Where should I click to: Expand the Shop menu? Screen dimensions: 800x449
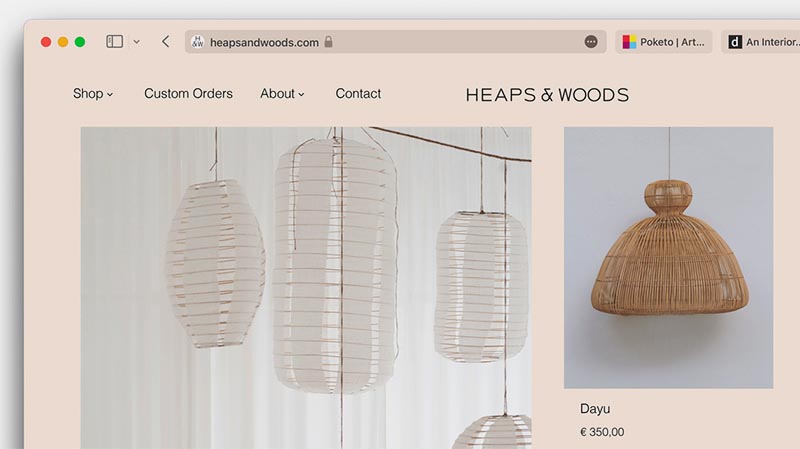(93, 93)
